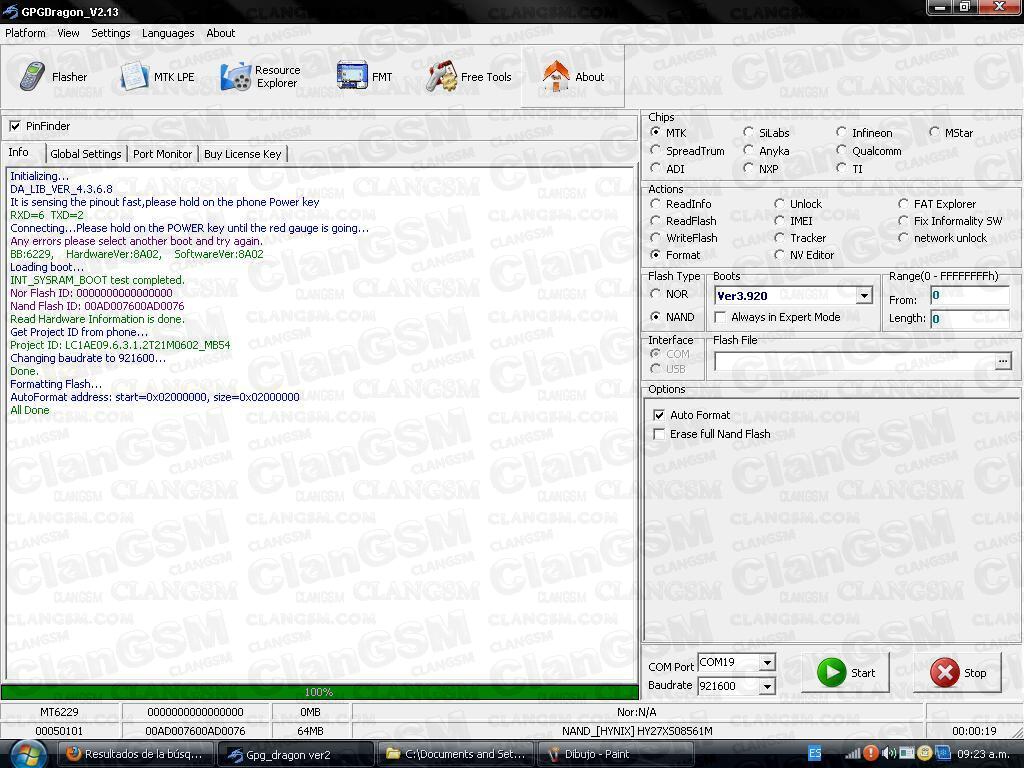Switch to the Port Monitor tab
The height and width of the screenshot is (768, 1024).
163,154
